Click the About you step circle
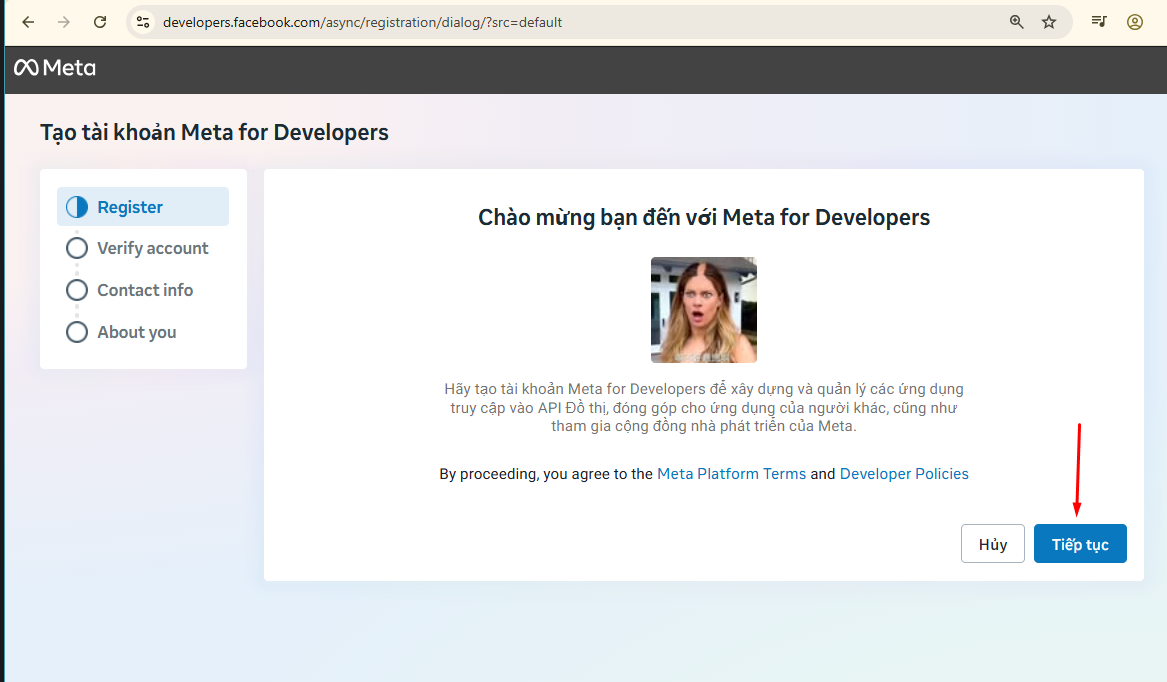Viewport: 1167px width, 682px height. (x=77, y=332)
